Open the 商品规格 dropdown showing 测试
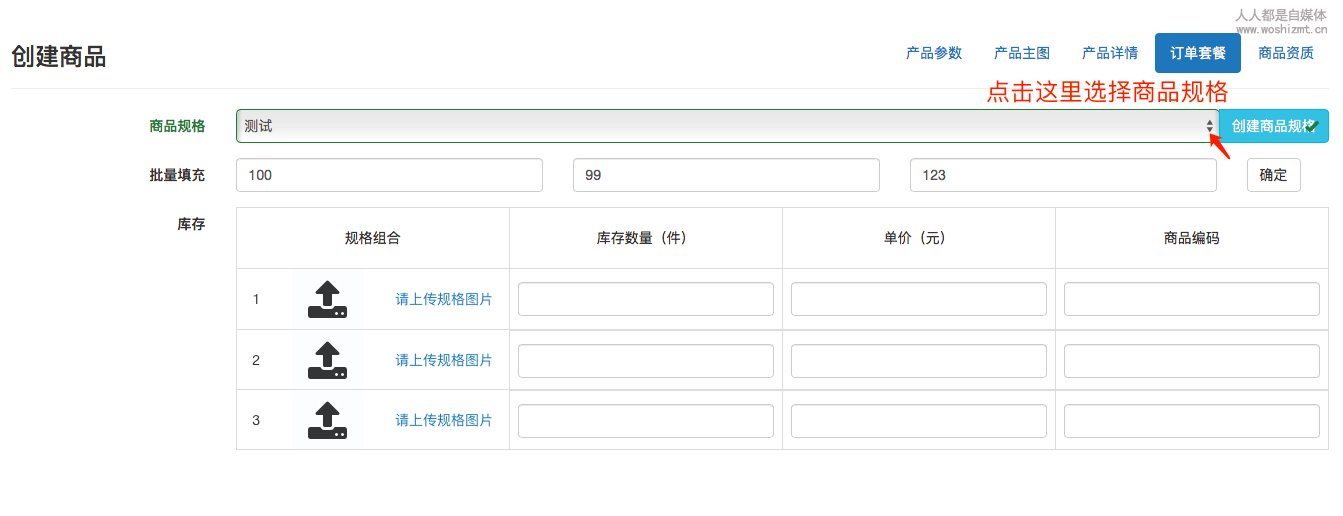 [727, 126]
